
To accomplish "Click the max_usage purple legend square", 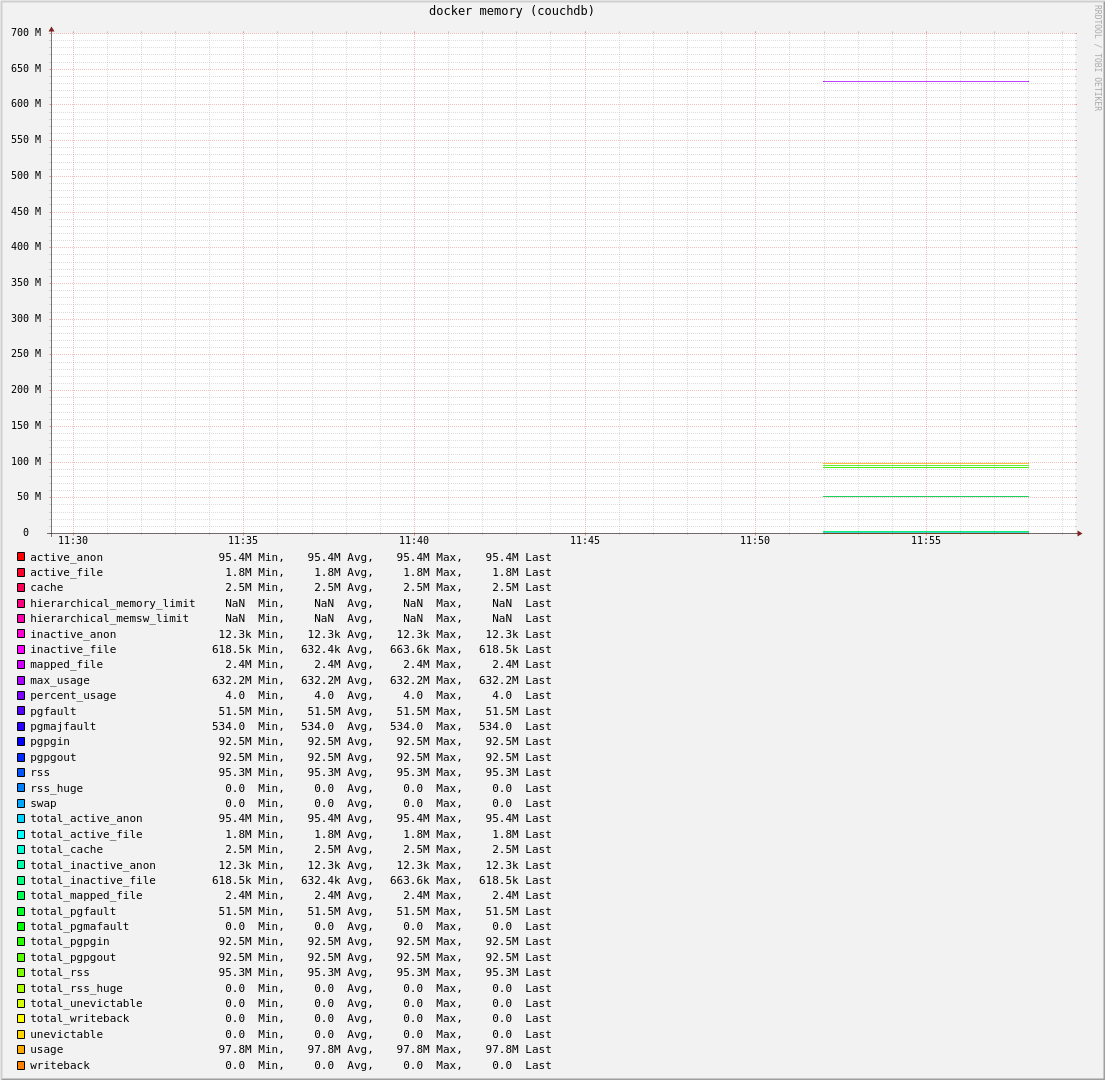I will [x=21, y=679].
